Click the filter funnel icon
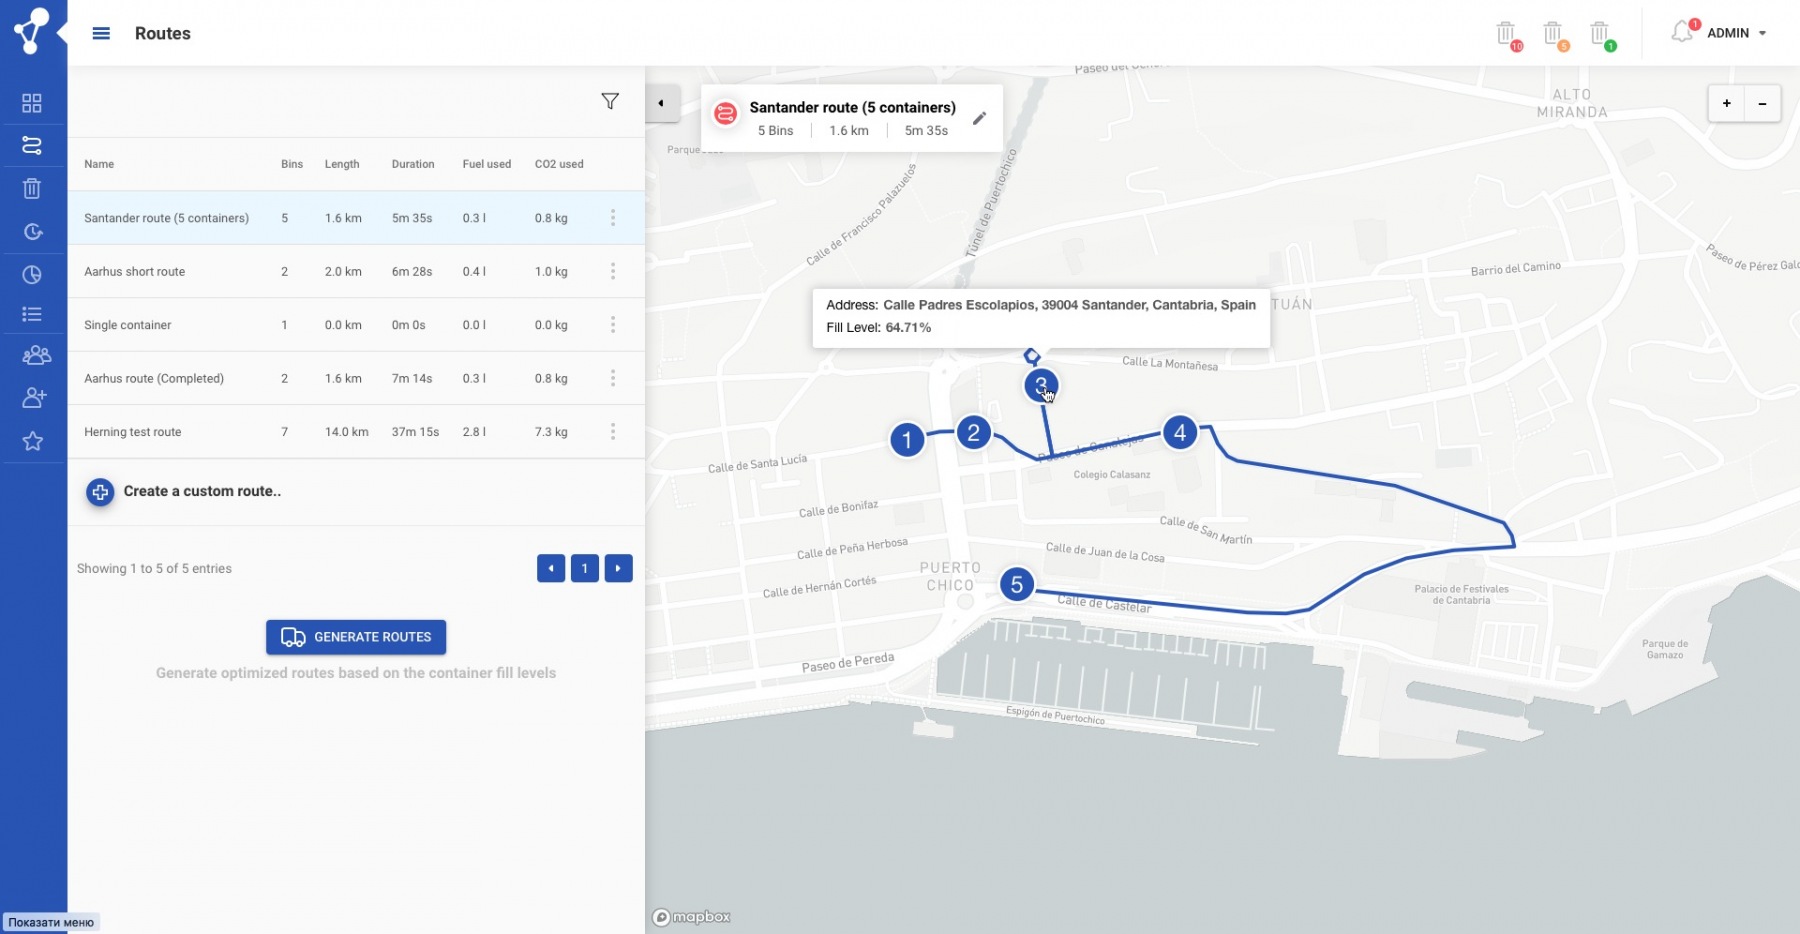The width and height of the screenshot is (1800, 934). [610, 101]
